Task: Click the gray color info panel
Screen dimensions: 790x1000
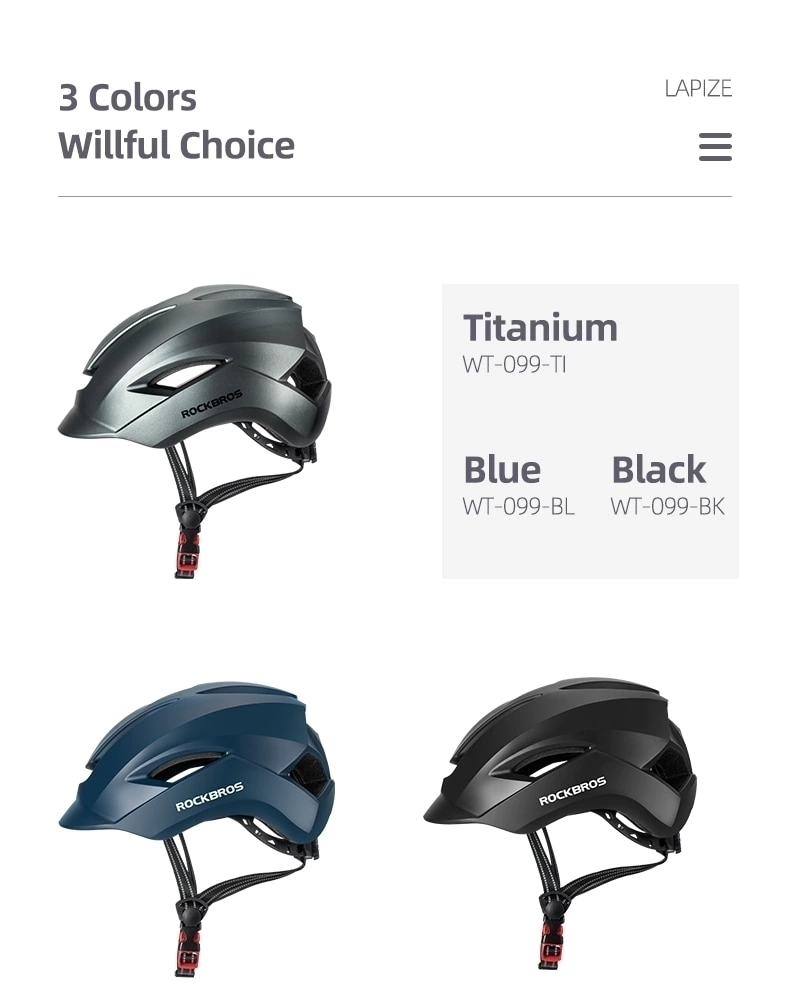Action: [590, 432]
